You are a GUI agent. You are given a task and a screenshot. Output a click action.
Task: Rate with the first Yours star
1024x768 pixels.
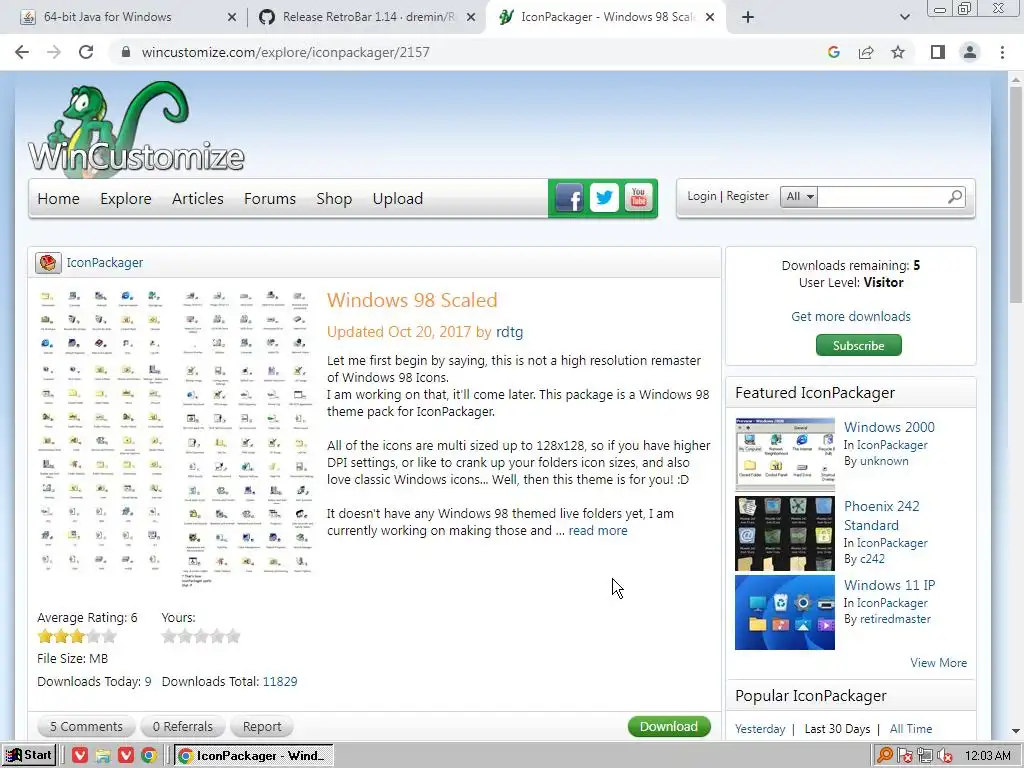(169, 636)
